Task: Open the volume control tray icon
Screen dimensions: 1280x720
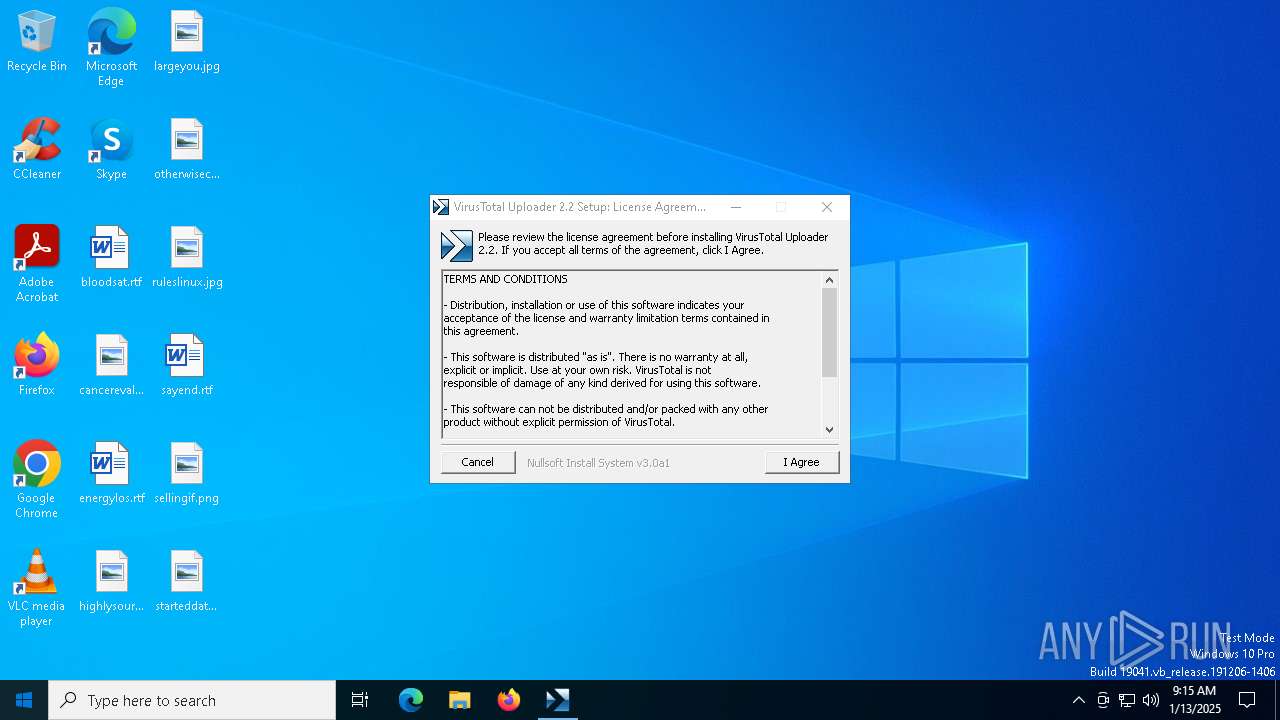Action: coord(1151,700)
